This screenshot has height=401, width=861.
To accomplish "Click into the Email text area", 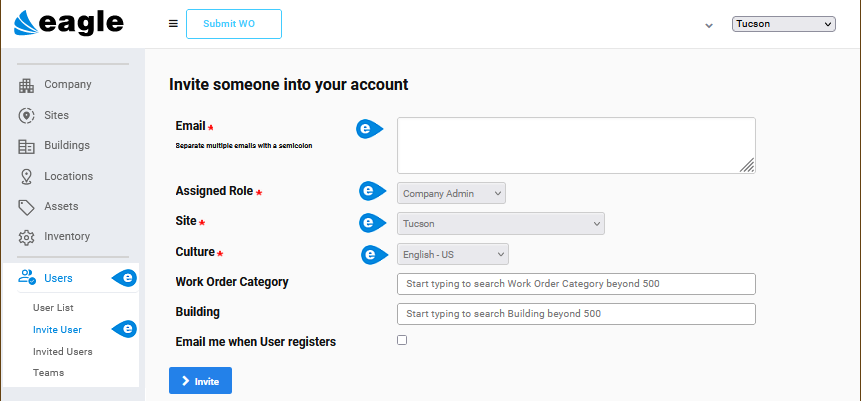I will point(575,145).
